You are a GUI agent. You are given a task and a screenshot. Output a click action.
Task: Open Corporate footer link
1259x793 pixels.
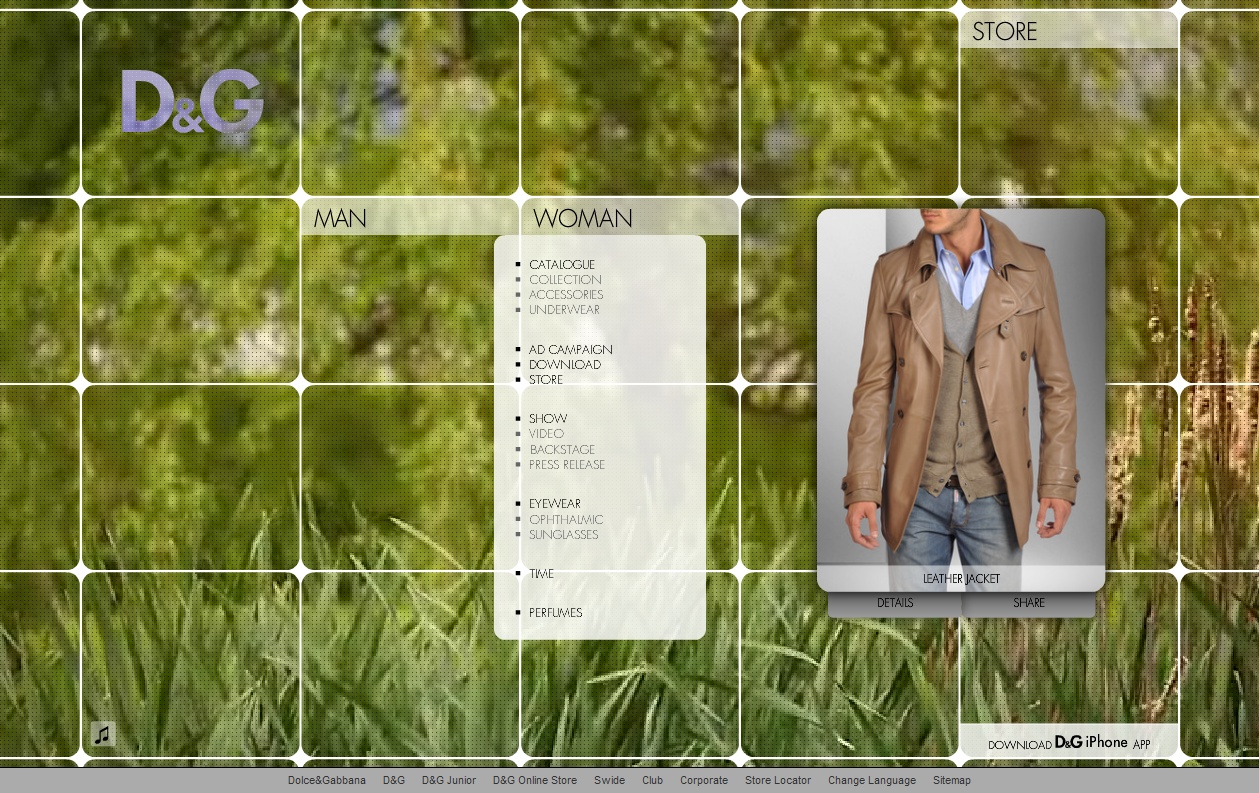704,781
